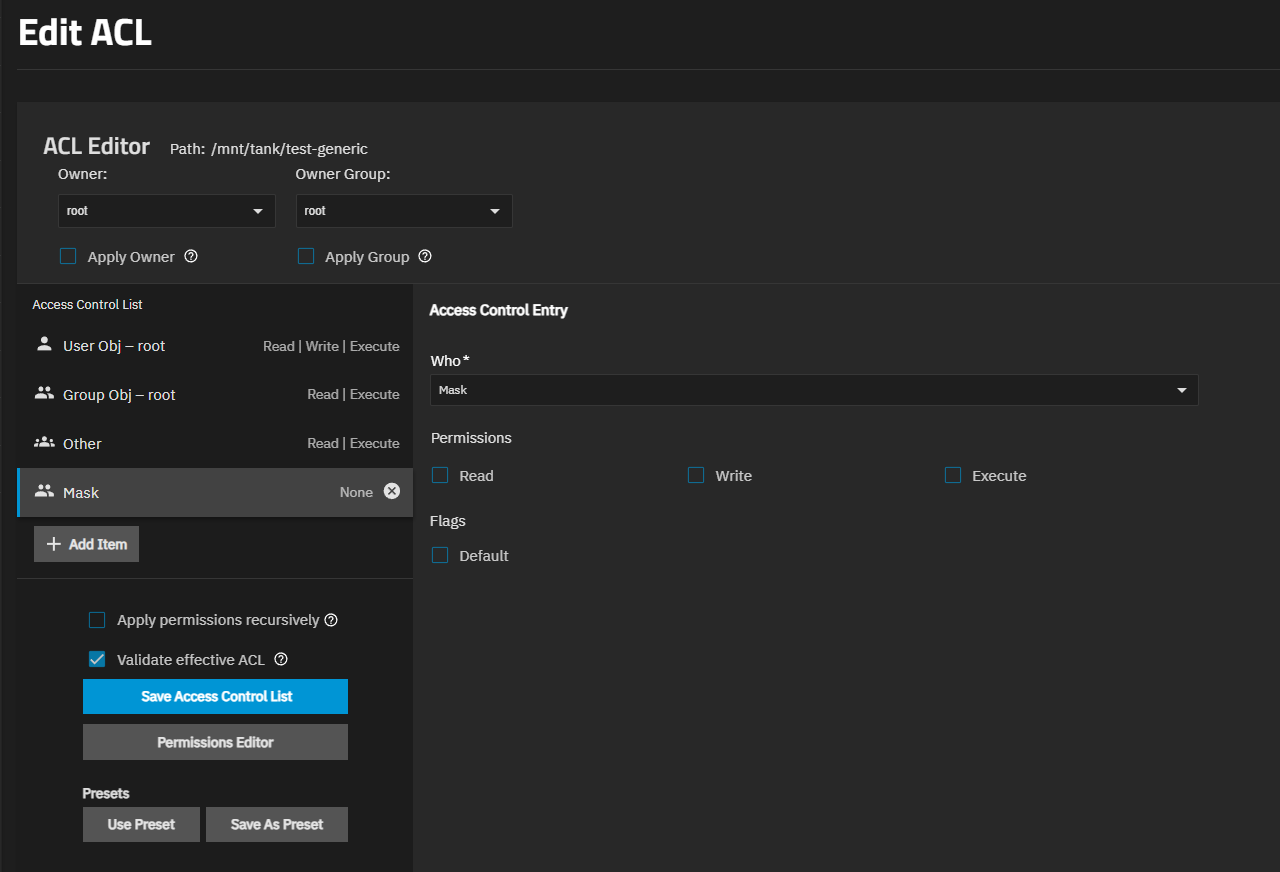Click Save Access Control List button
This screenshot has width=1280, height=872.
coord(215,696)
